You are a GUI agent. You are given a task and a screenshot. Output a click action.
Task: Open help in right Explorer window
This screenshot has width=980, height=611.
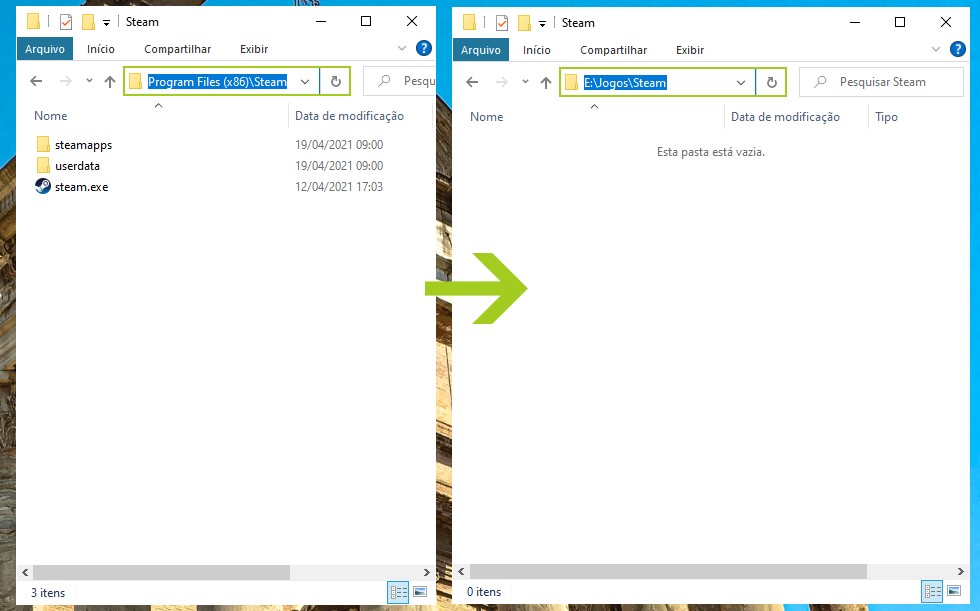(958, 49)
